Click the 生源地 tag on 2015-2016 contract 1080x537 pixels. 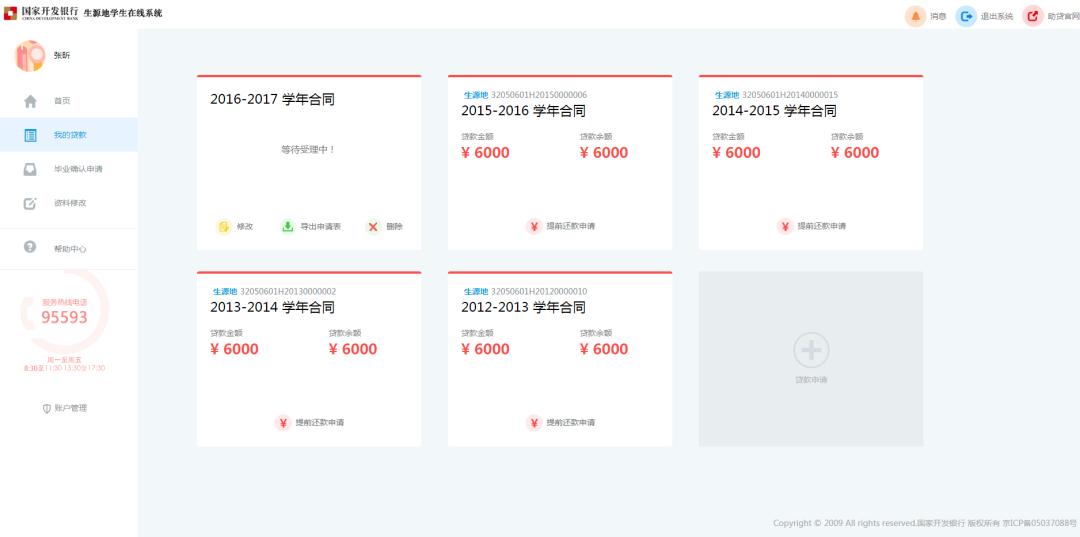[x=475, y=95]
